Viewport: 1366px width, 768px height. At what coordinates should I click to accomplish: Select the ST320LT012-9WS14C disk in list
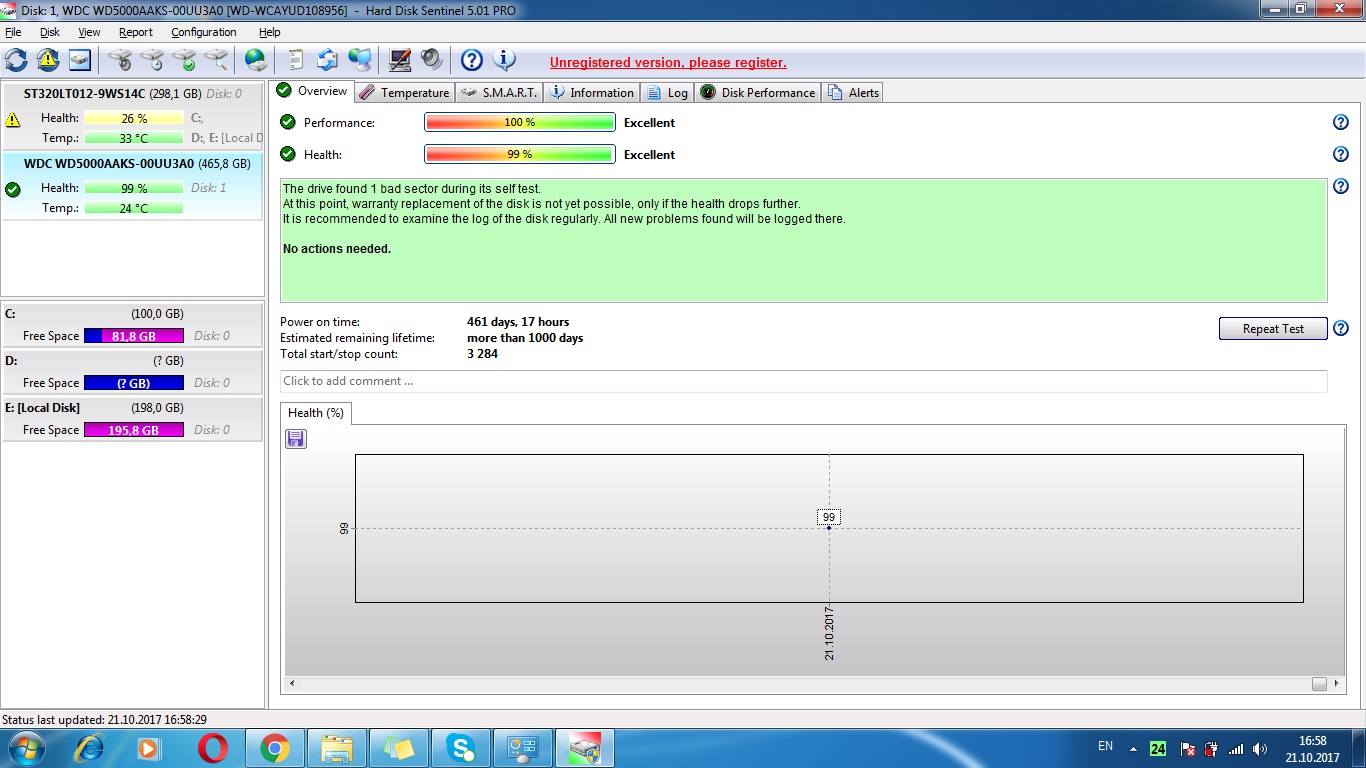pyautogui.click(x=84, y=94)
